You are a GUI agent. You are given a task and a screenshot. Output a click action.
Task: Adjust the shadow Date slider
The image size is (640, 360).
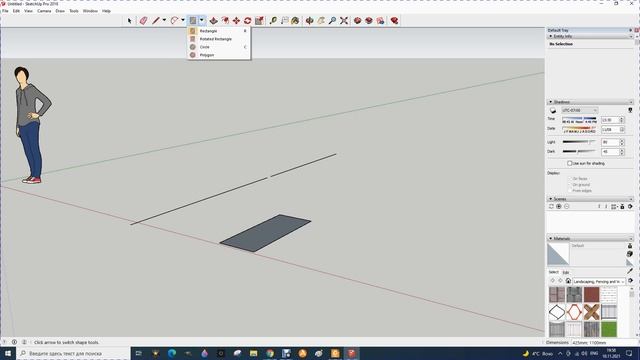[579, 129]
